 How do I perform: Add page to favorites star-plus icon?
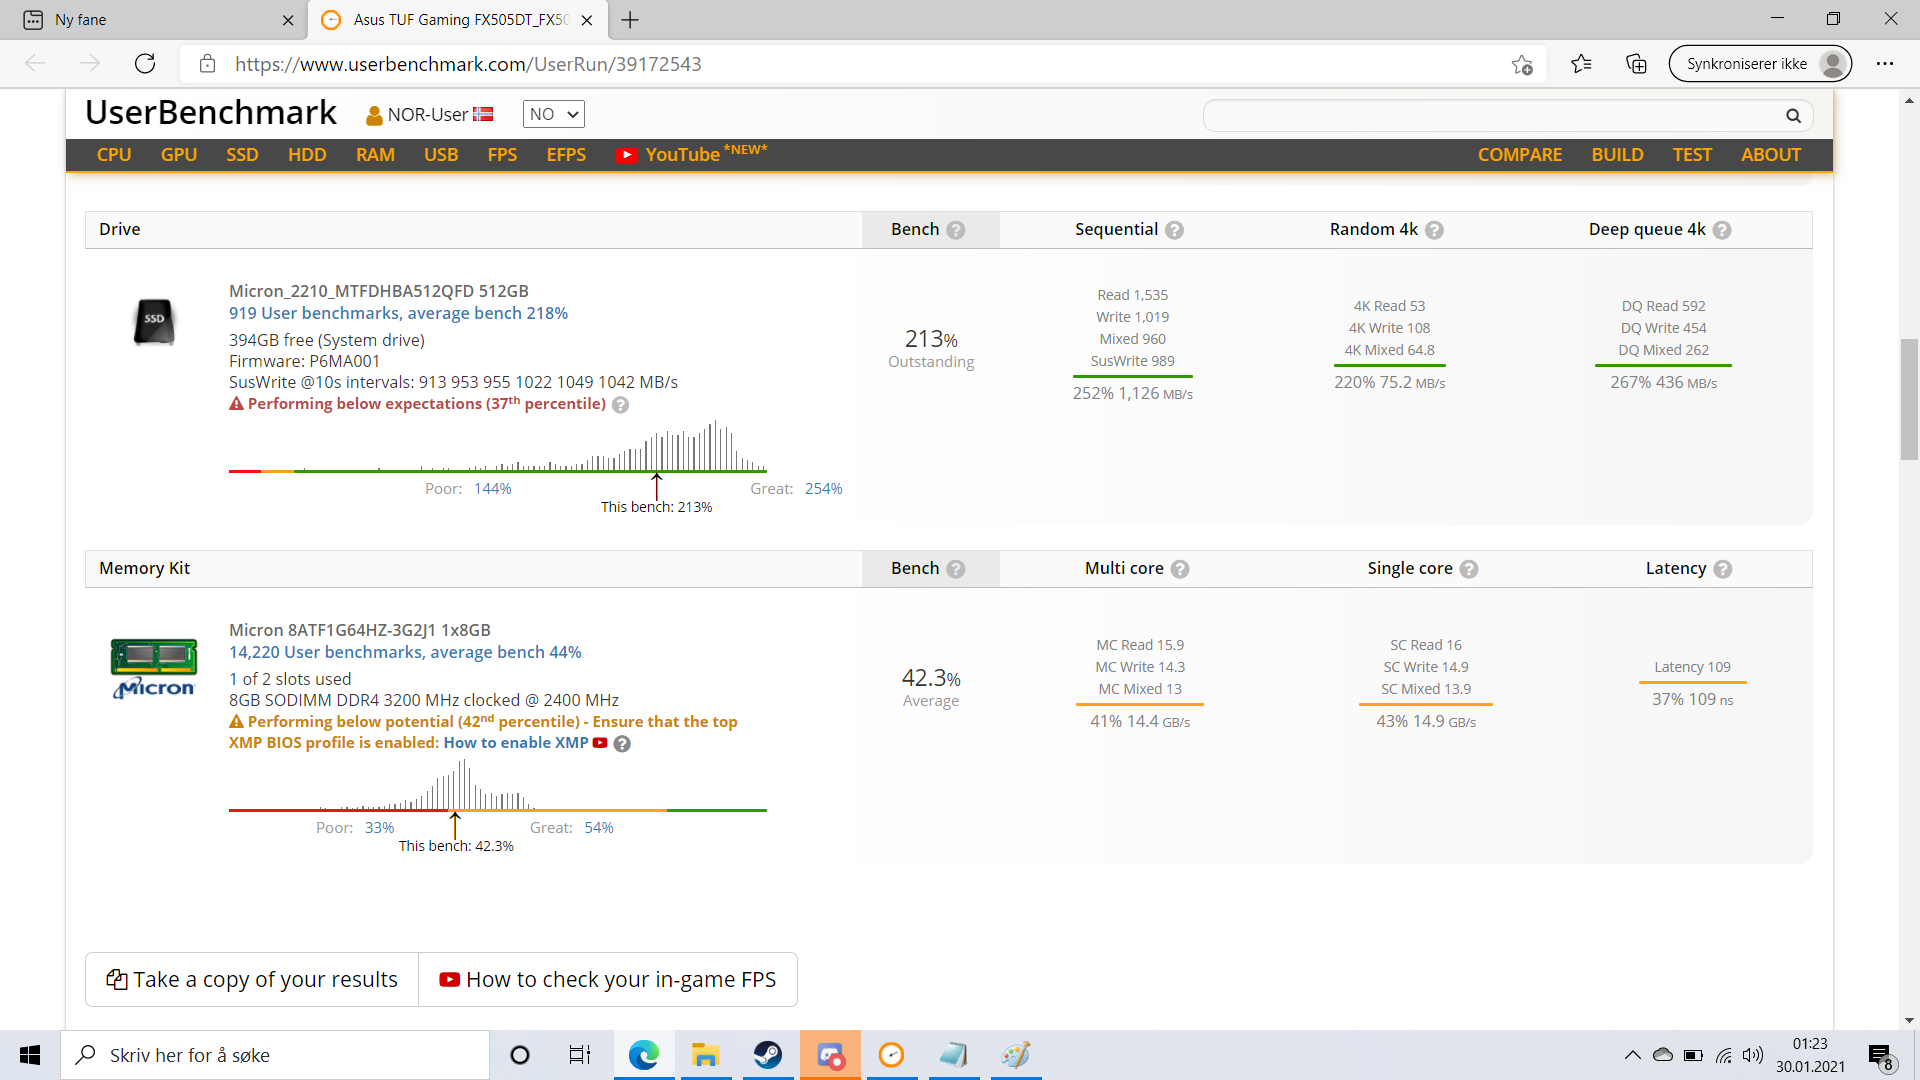[1522, 64]
